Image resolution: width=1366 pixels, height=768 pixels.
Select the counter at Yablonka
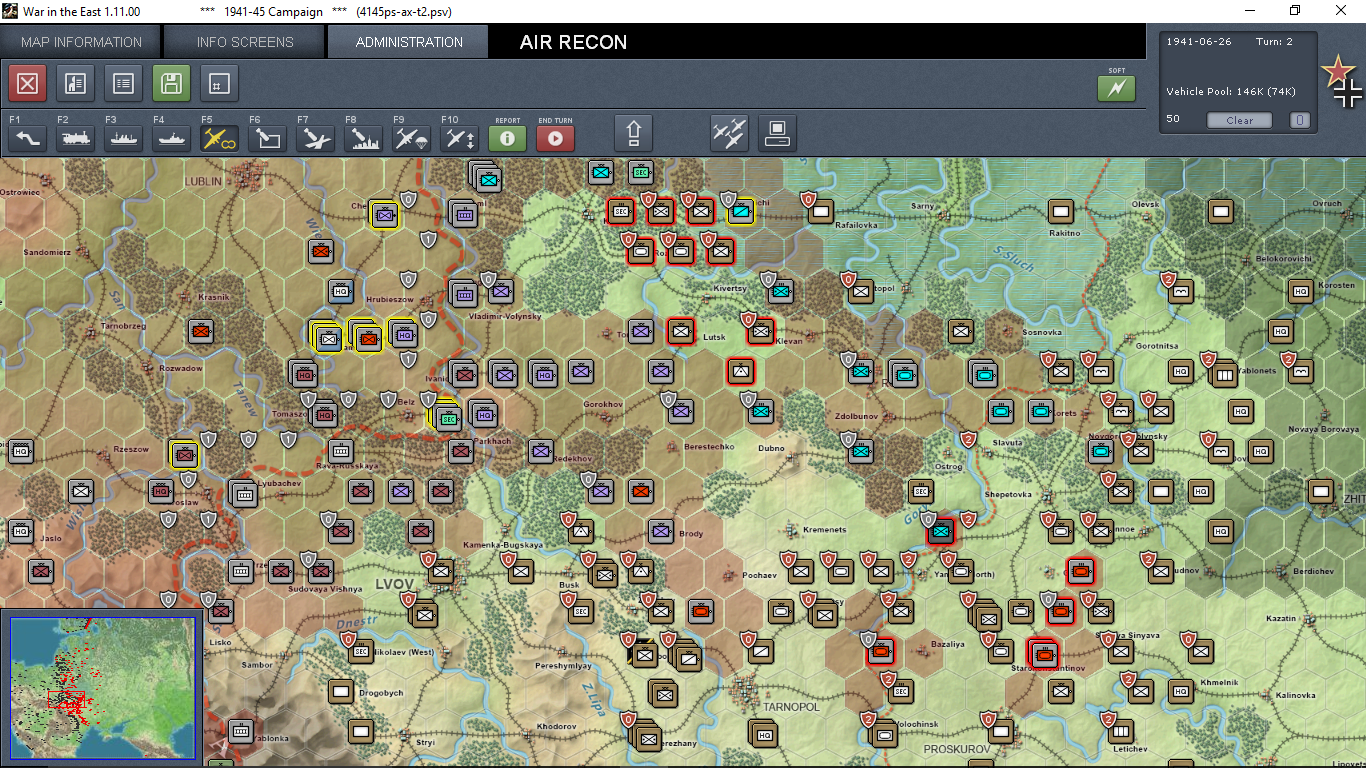tap(240, 731)
